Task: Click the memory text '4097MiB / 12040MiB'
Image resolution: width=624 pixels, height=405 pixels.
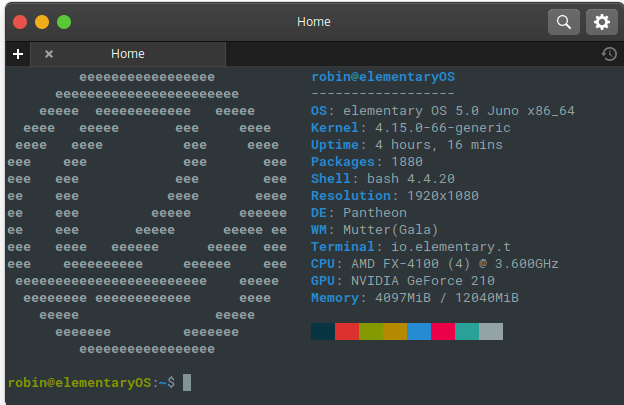Action: tap(447, 298)
